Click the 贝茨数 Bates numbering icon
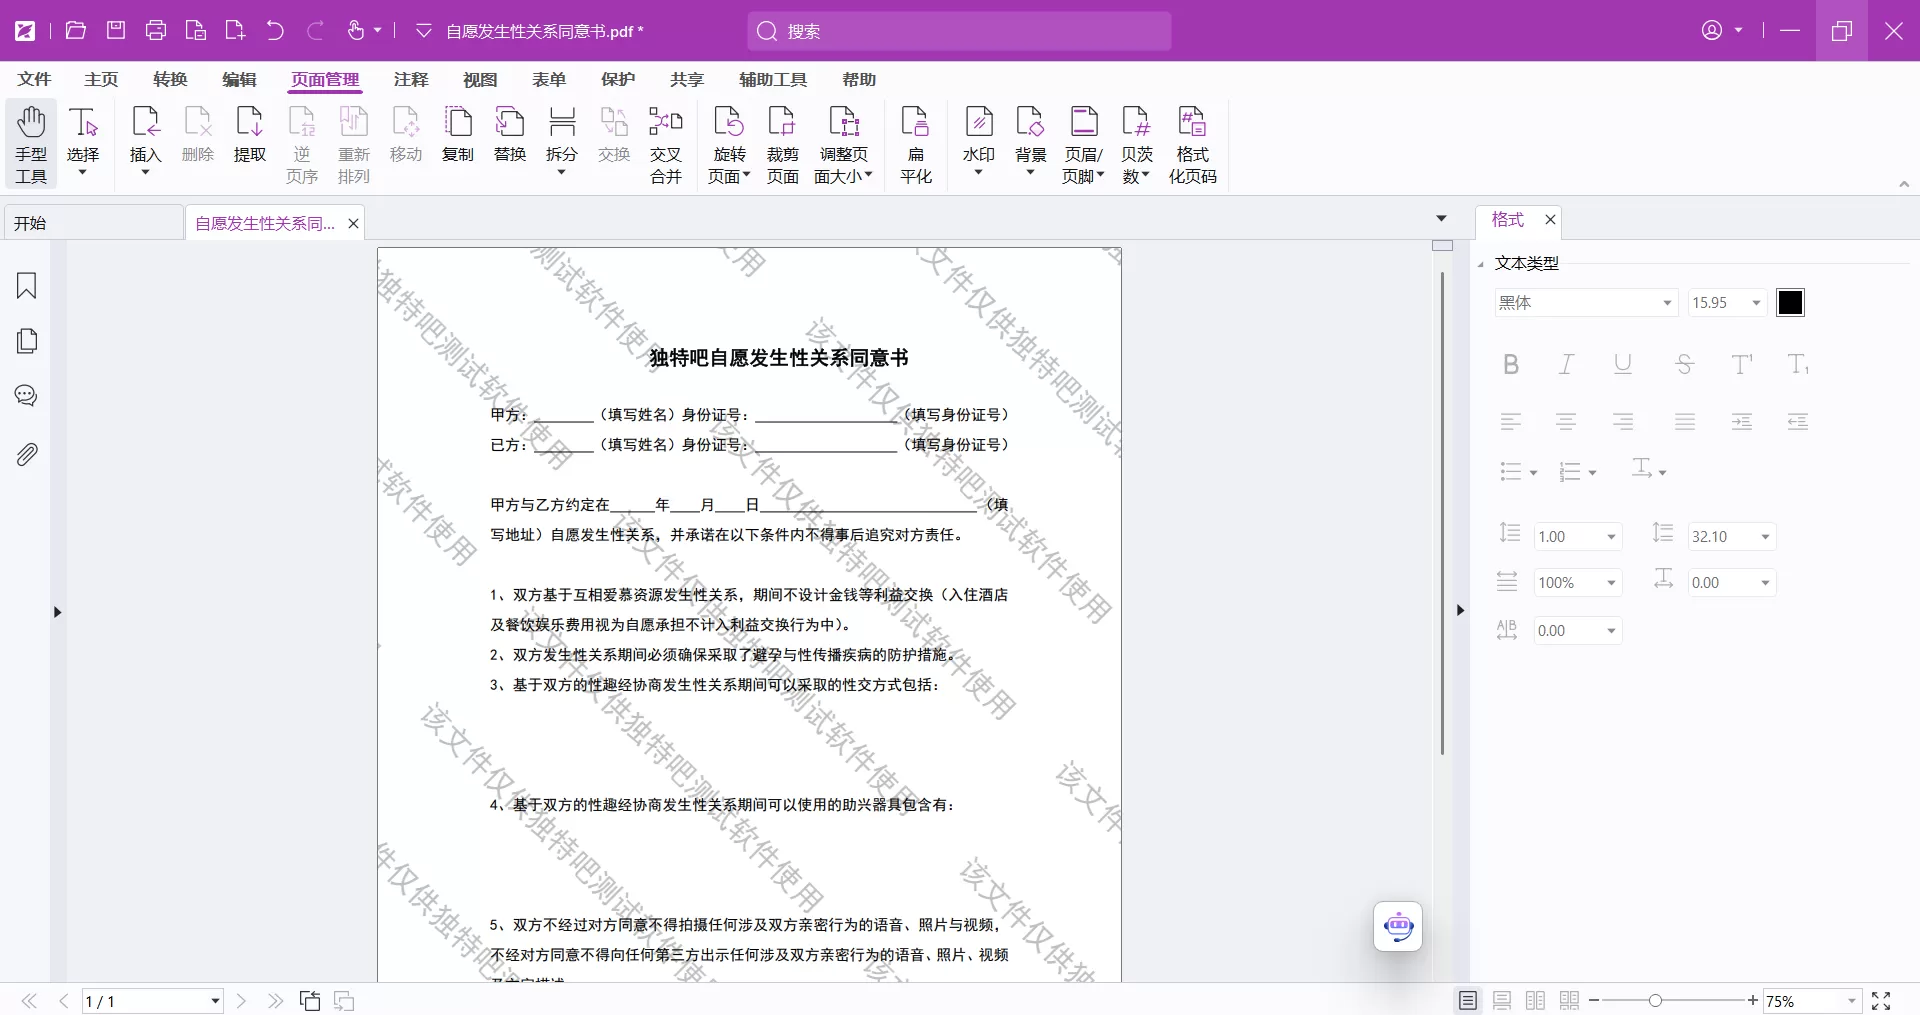The width and height of the screenshot is (1920, 1015). coord(1137,140)
